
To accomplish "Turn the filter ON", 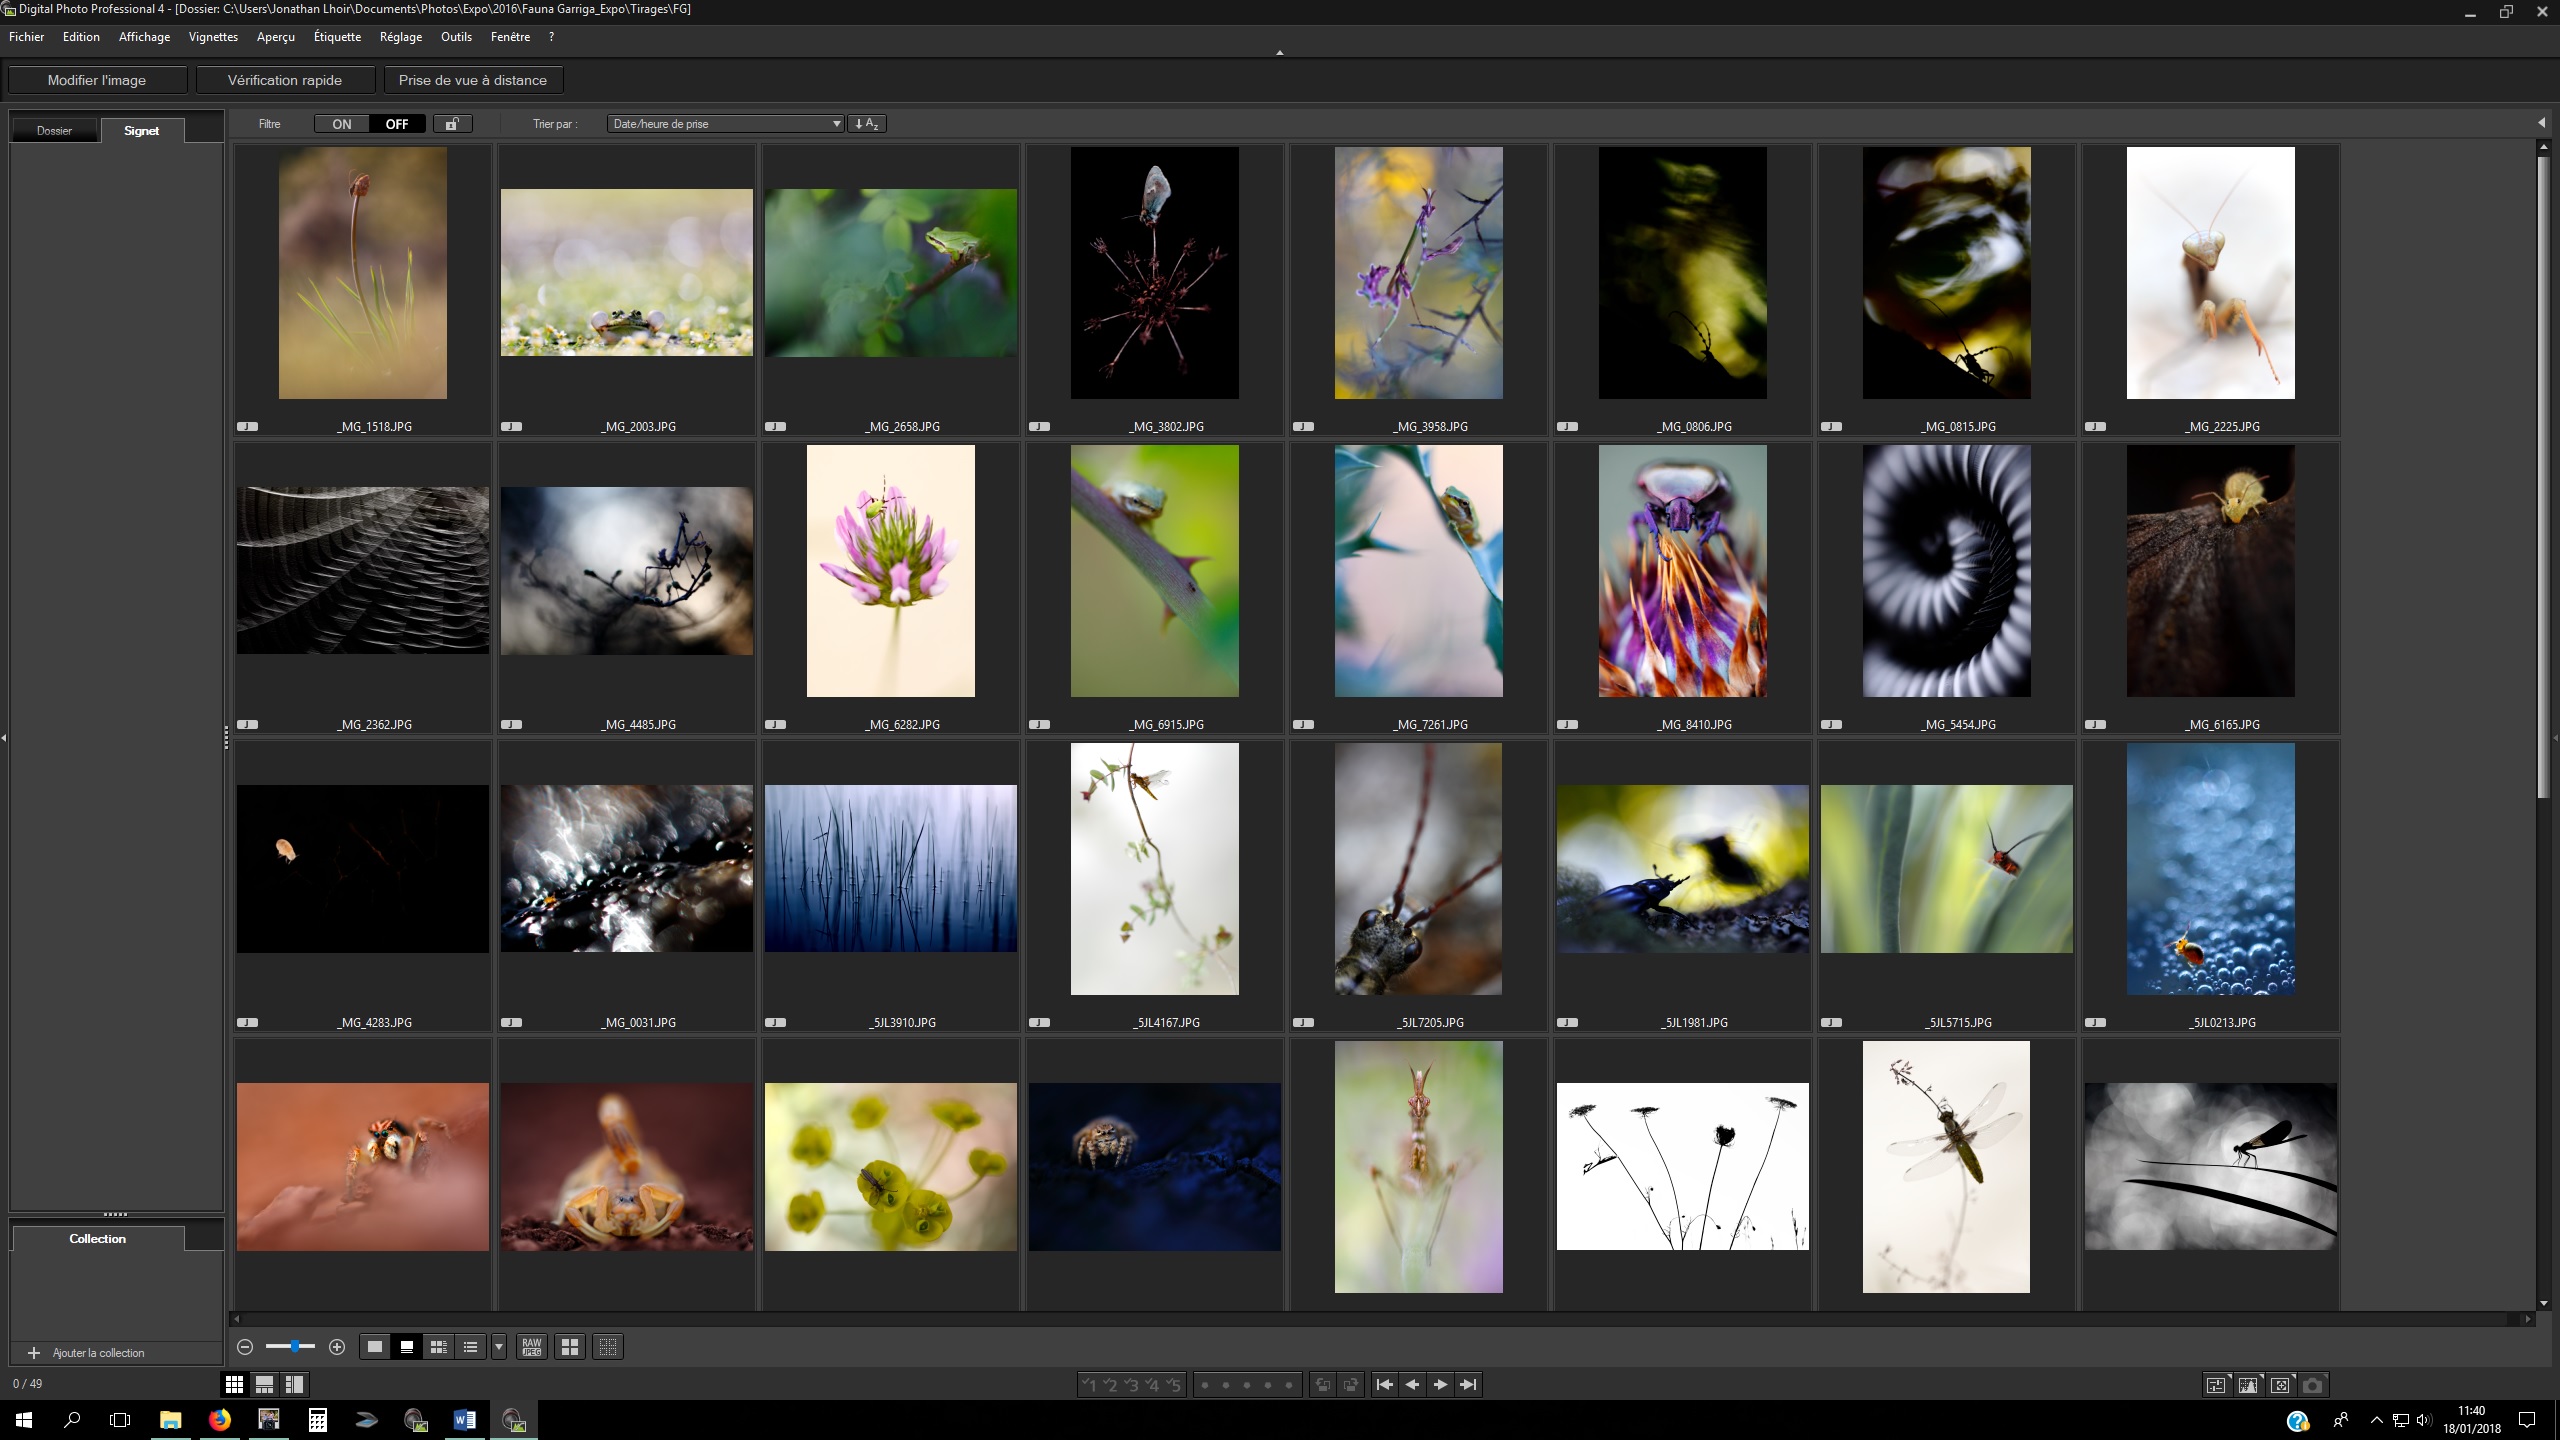I will pos(342,124).
